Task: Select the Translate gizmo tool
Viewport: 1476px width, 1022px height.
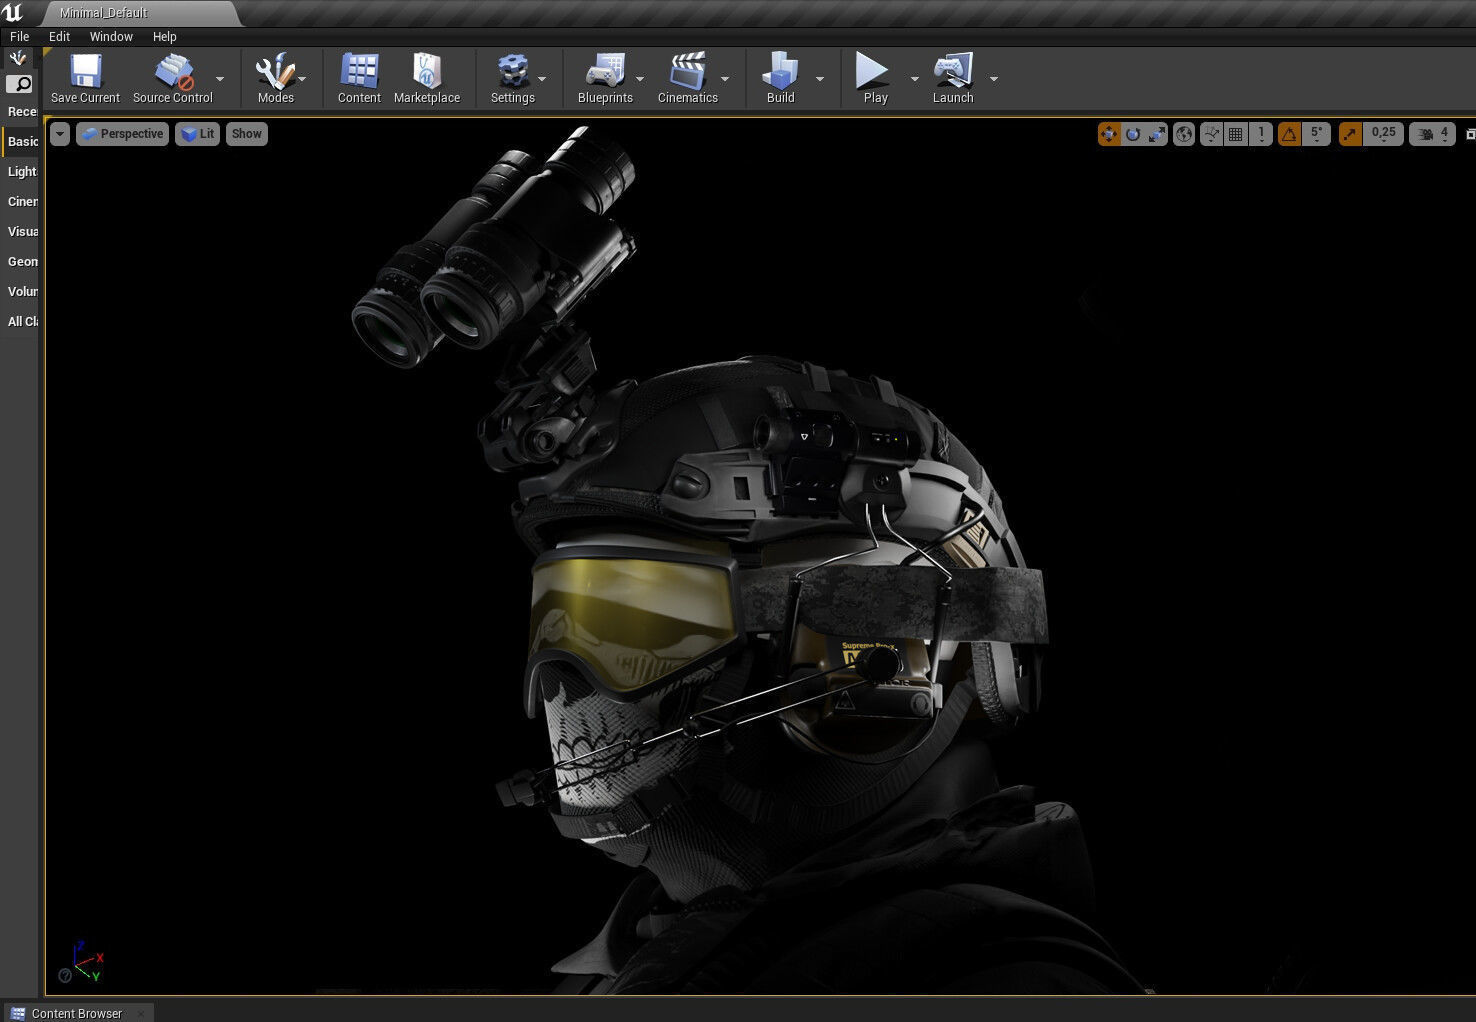Action: pos(1108,134)
